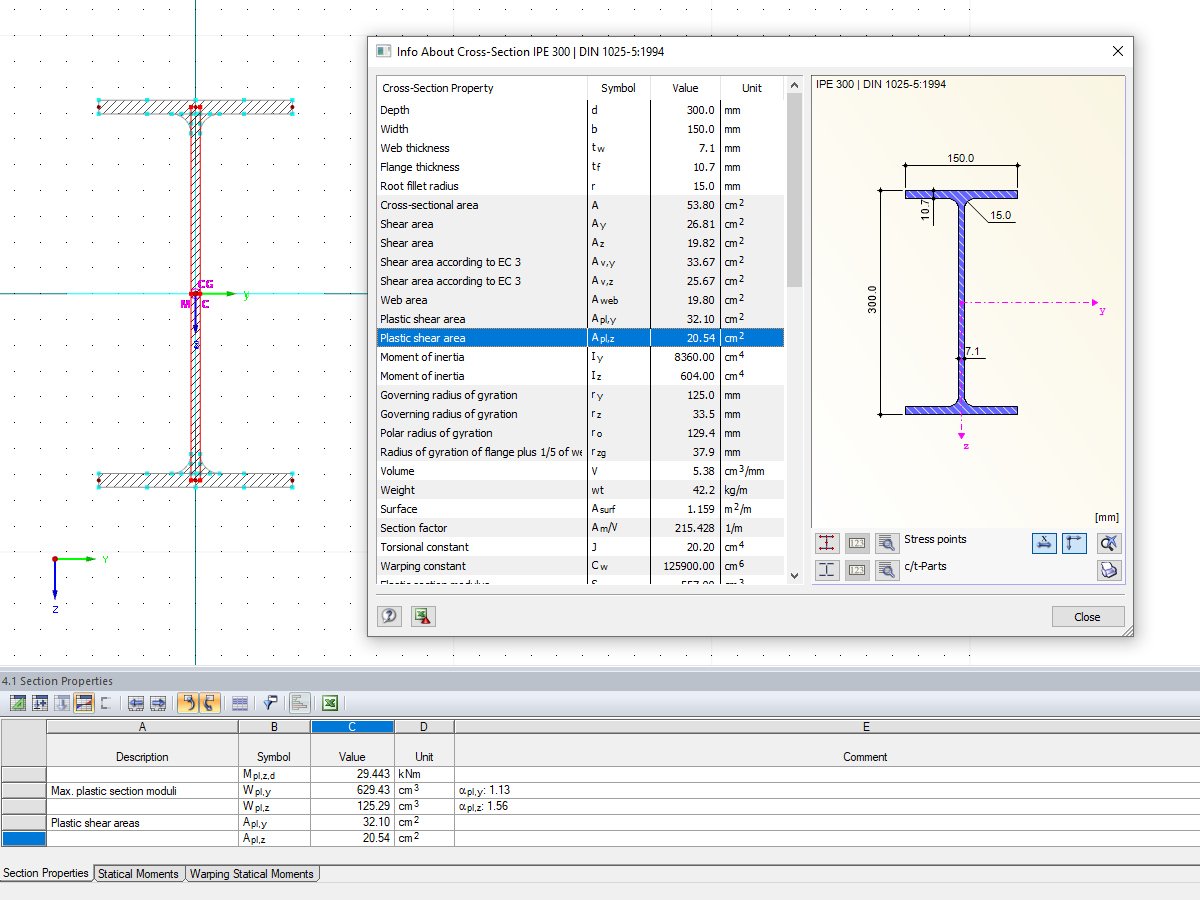Click the Stress points display icon
The image size is (1200, 900).
tap(827, 543)
